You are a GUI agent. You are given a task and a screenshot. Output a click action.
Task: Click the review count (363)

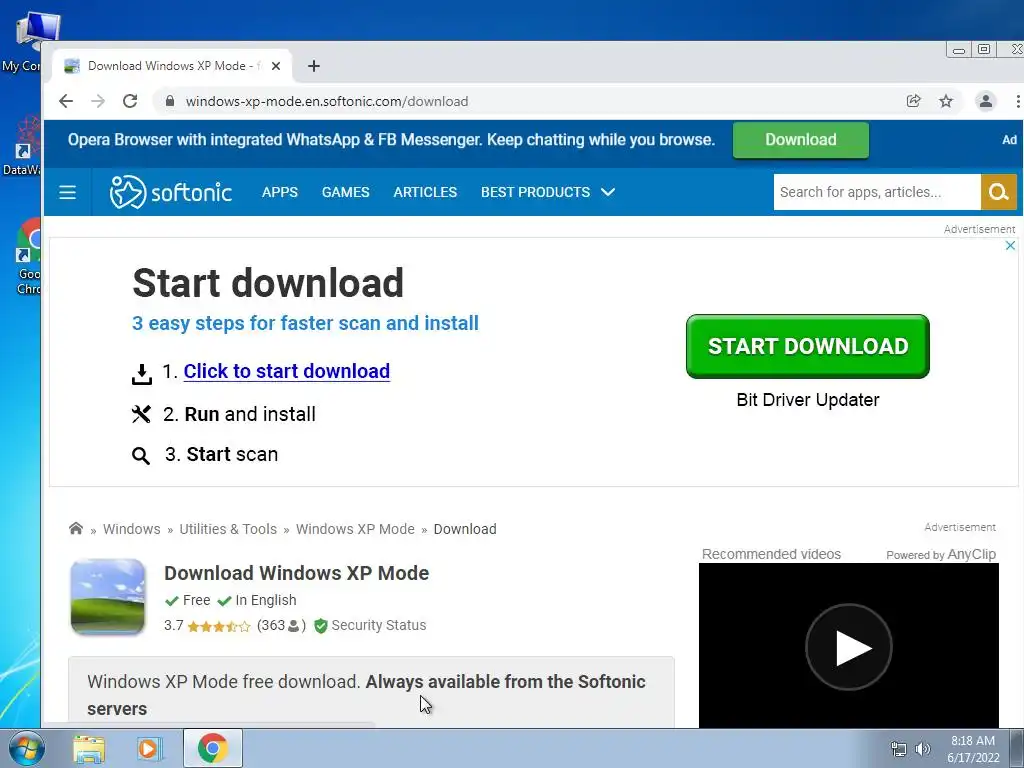tap(281, 626)
